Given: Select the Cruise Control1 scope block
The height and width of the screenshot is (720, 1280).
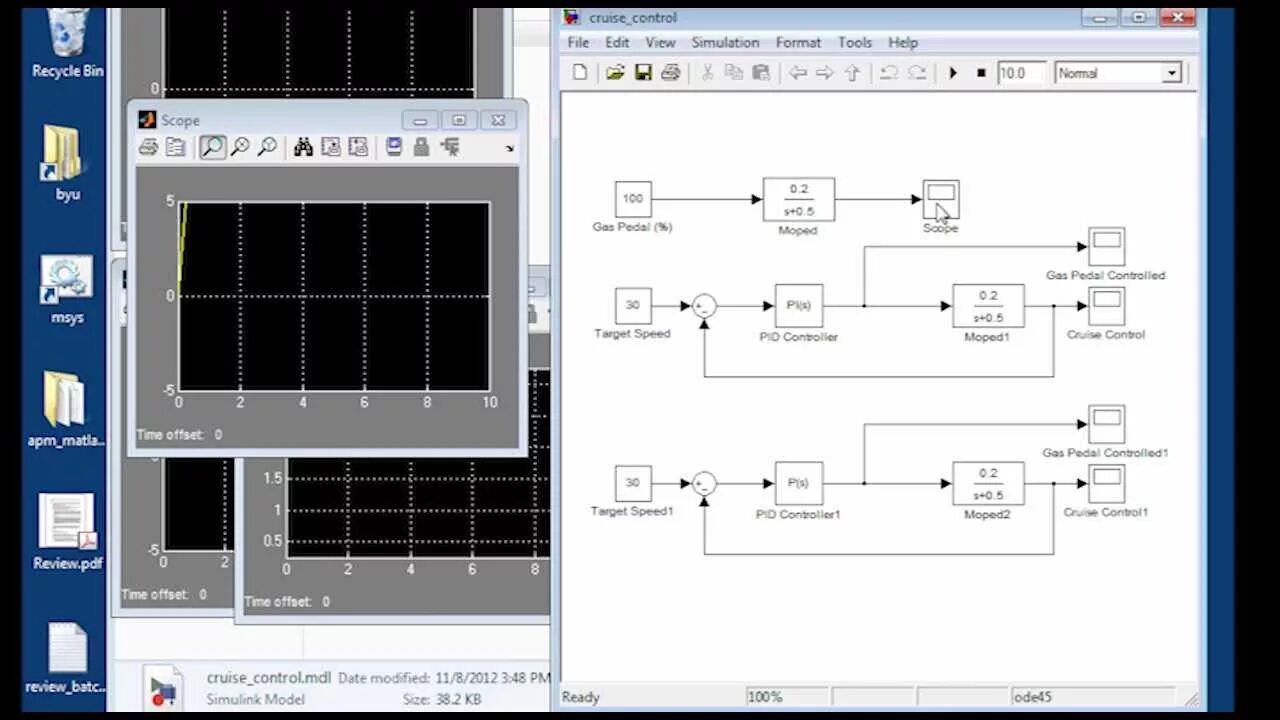Looking at the screenshot, I should pyautogui.click(x=1106, y=484).
